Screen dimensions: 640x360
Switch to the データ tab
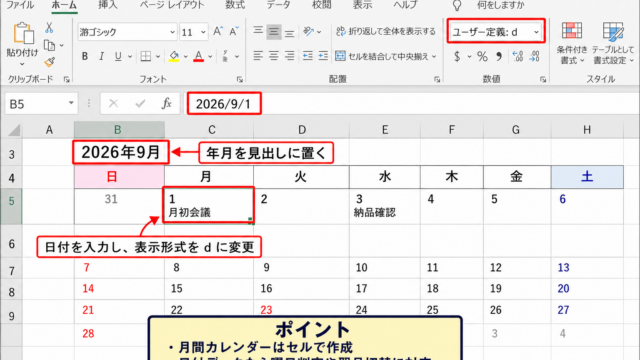tap(278, 5)
